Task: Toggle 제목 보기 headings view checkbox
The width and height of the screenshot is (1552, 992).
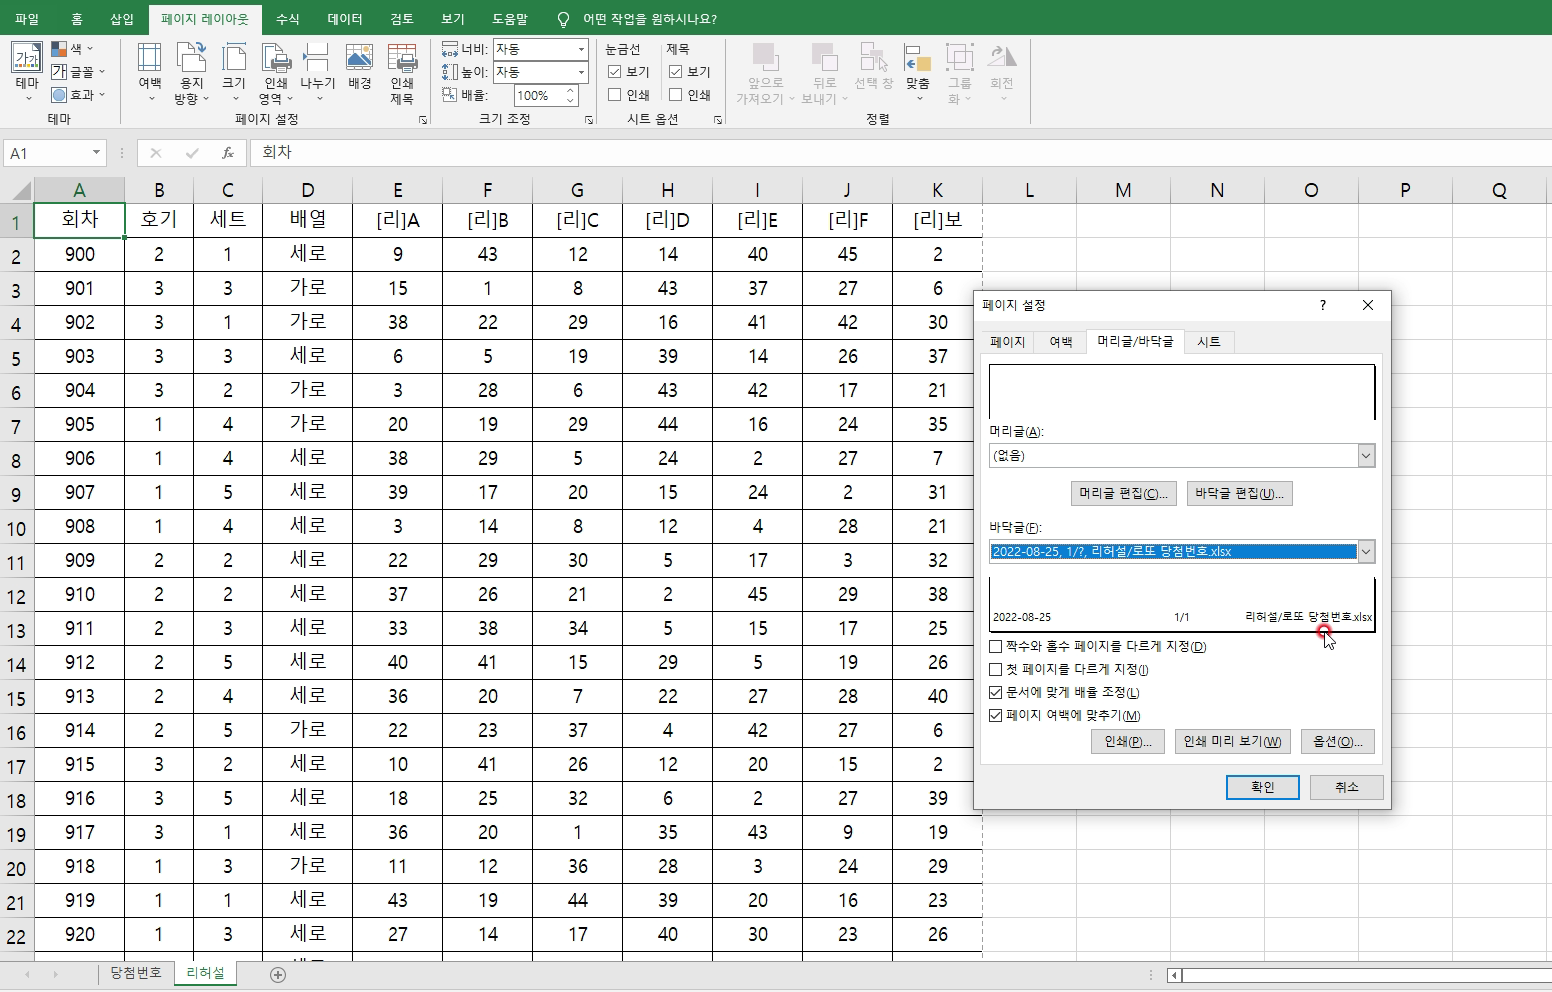Action: coord(676,72)
